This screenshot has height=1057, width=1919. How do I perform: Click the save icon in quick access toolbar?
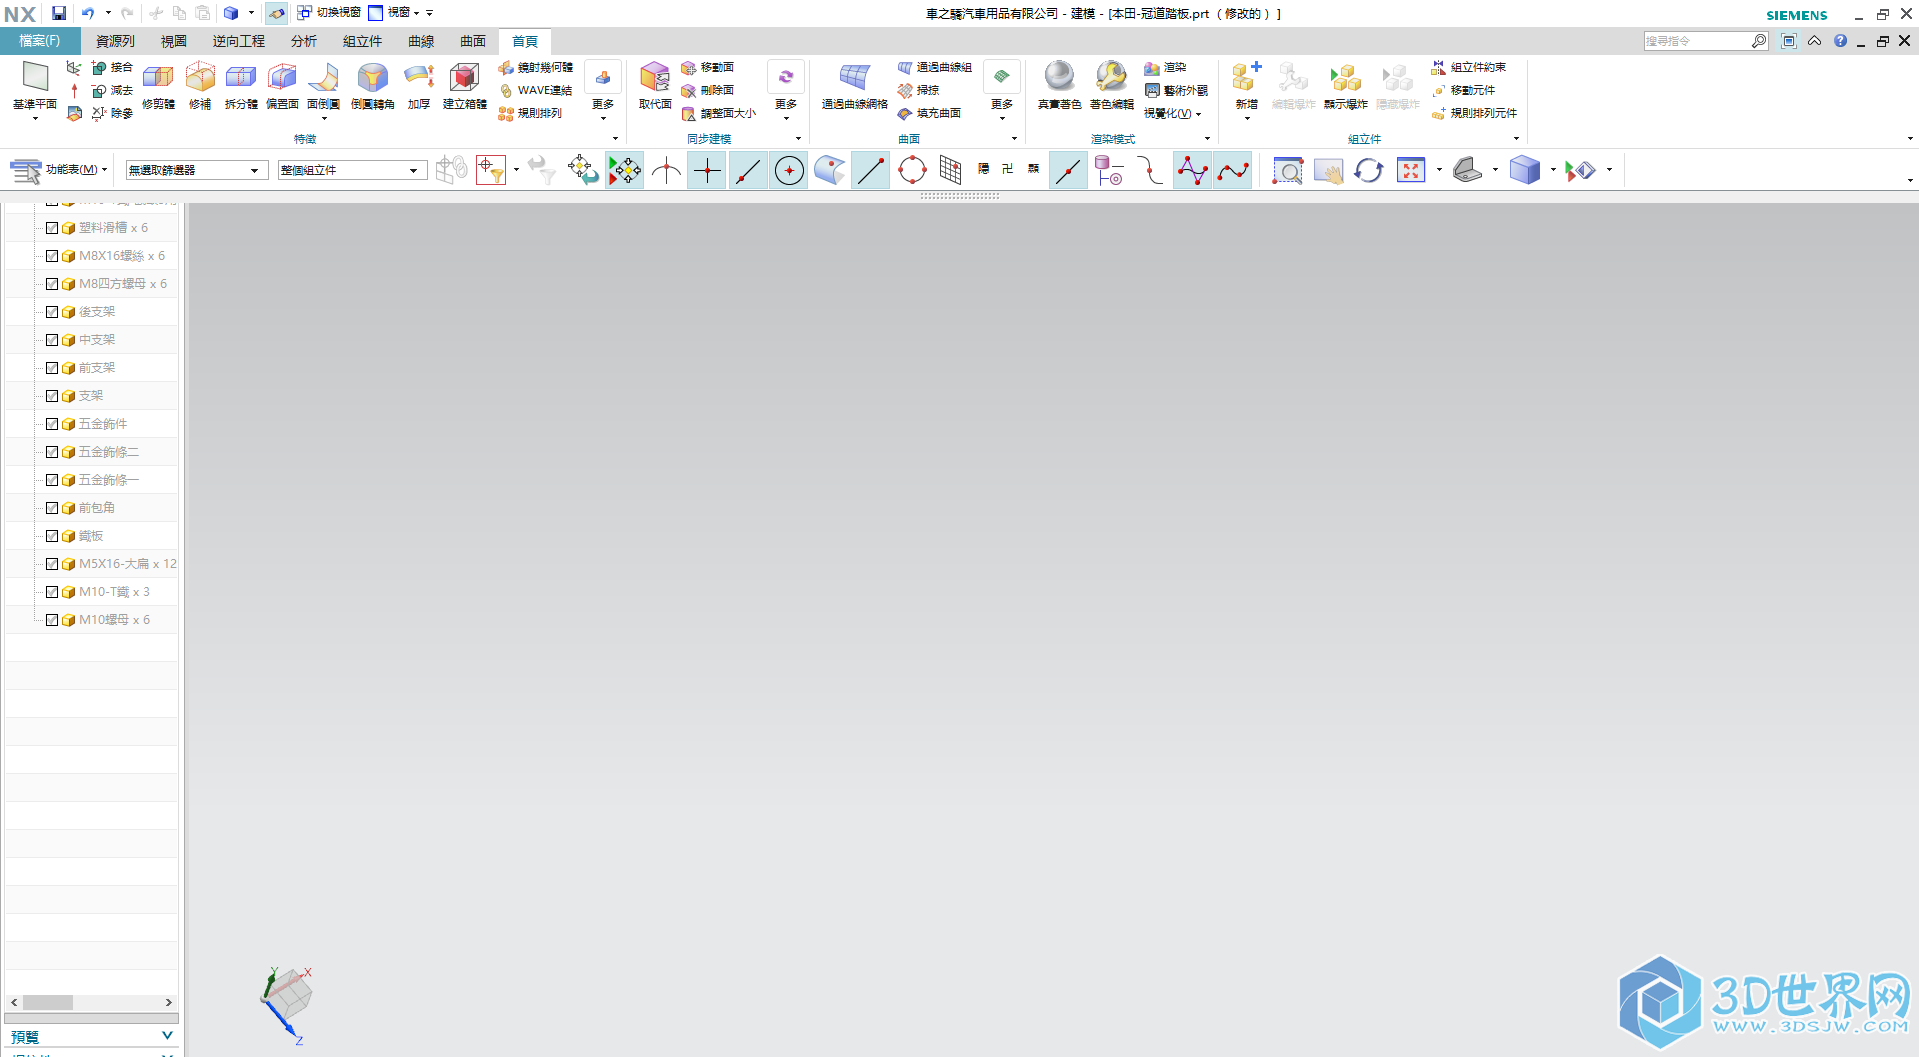[59, 13]
